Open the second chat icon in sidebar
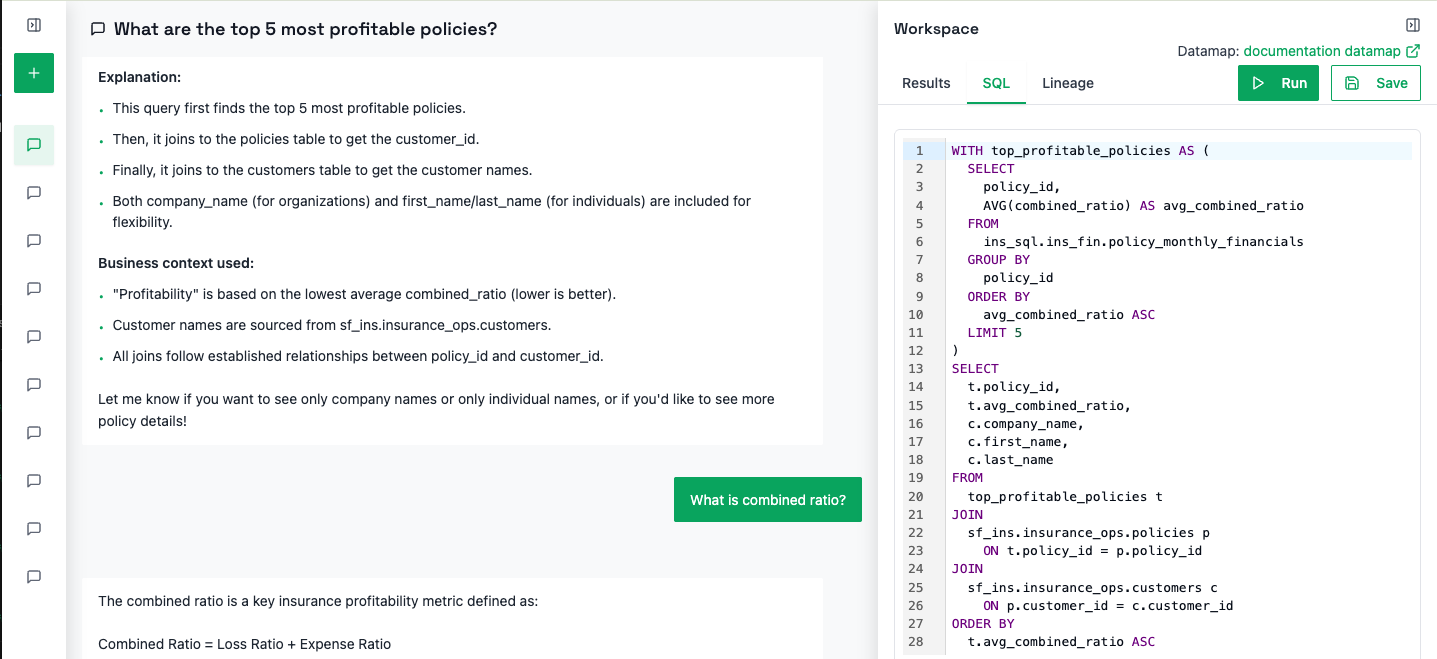 pos(34,193)
